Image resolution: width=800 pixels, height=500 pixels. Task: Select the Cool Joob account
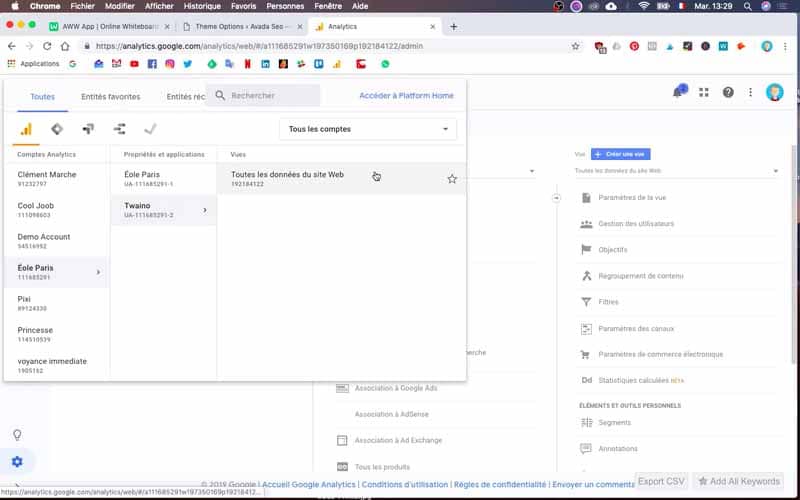[57, 210]
